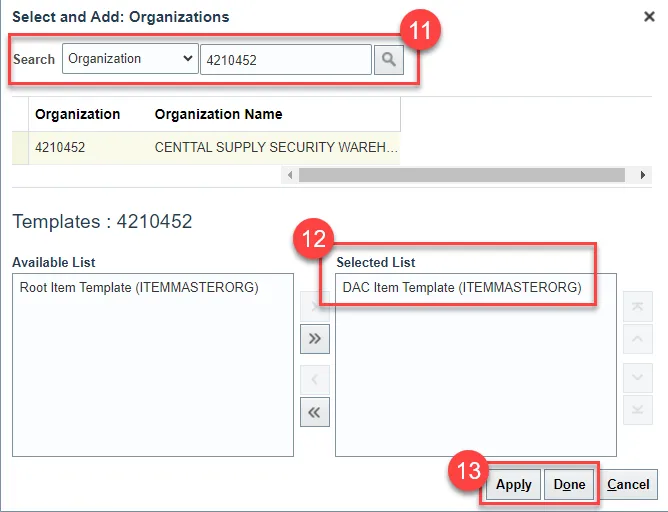
Task: Select Root Item Template in Available List
Action: [139, 288]
